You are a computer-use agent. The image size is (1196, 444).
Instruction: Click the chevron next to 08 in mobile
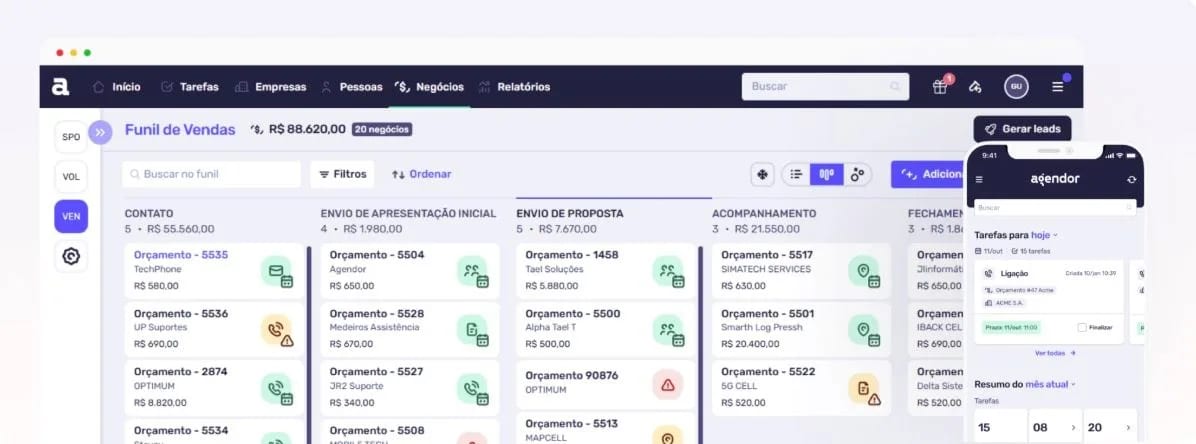[1072, 428]
